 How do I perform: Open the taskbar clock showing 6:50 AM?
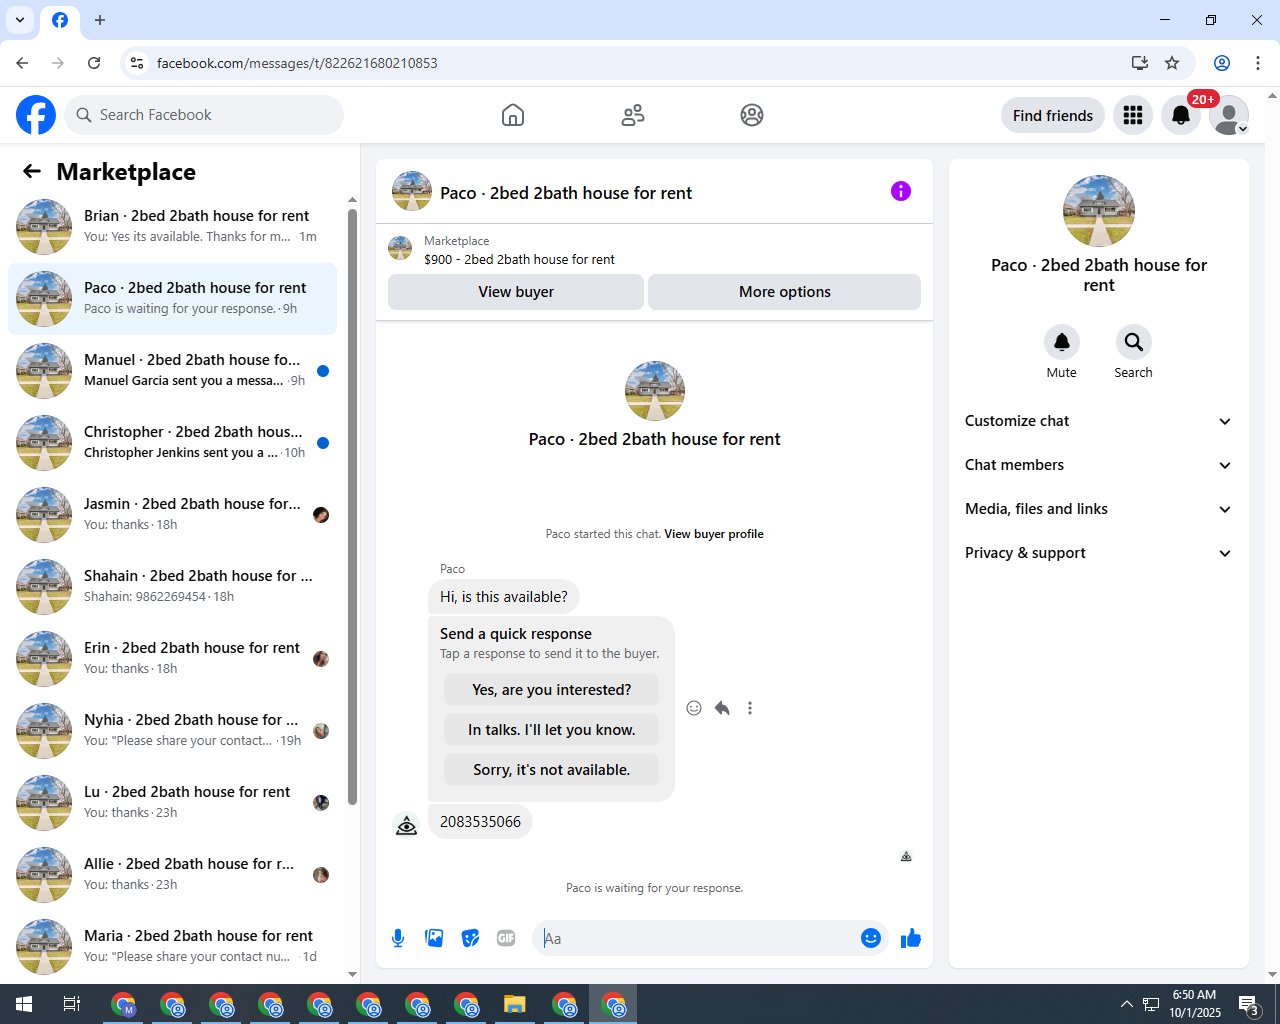pyautogui.click(x=1195, y=1004)
